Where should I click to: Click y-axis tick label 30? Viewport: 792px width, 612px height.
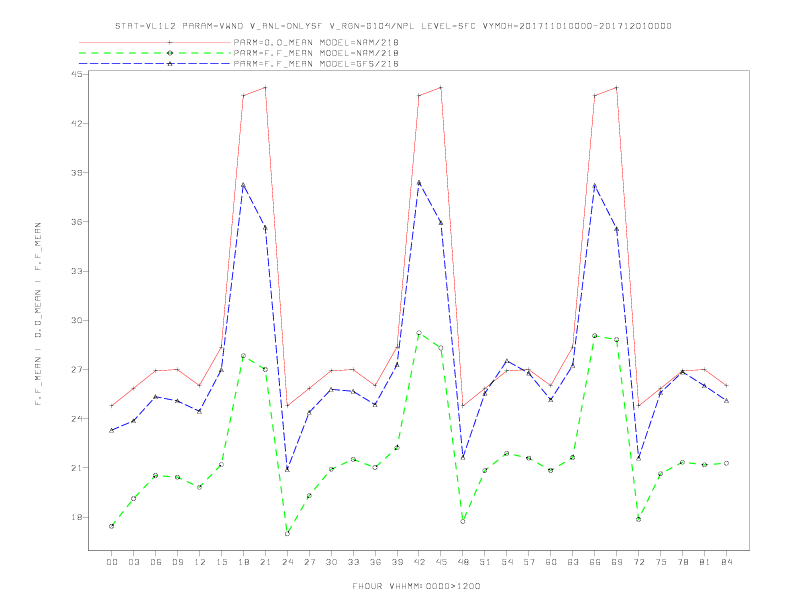click(77, 320)
